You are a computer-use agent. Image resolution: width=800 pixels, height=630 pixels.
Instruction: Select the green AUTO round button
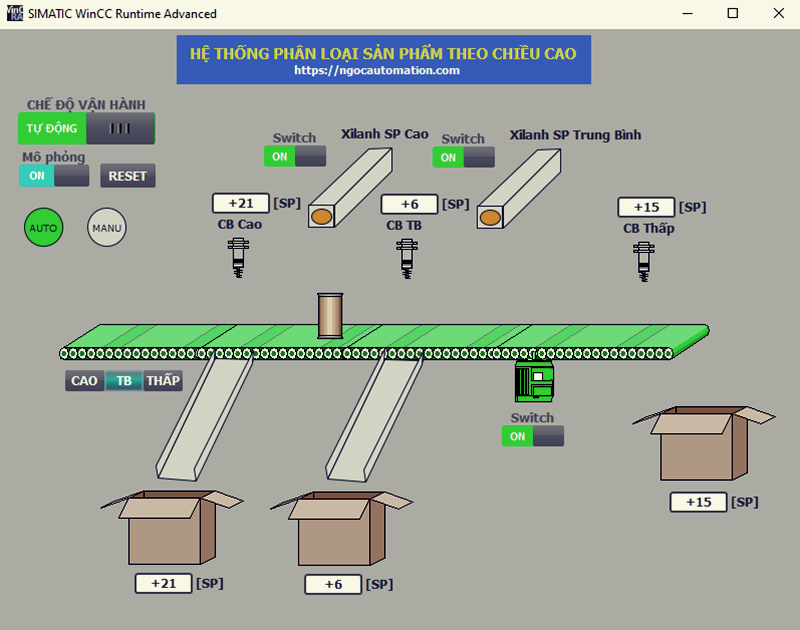[x=43, y=228]
